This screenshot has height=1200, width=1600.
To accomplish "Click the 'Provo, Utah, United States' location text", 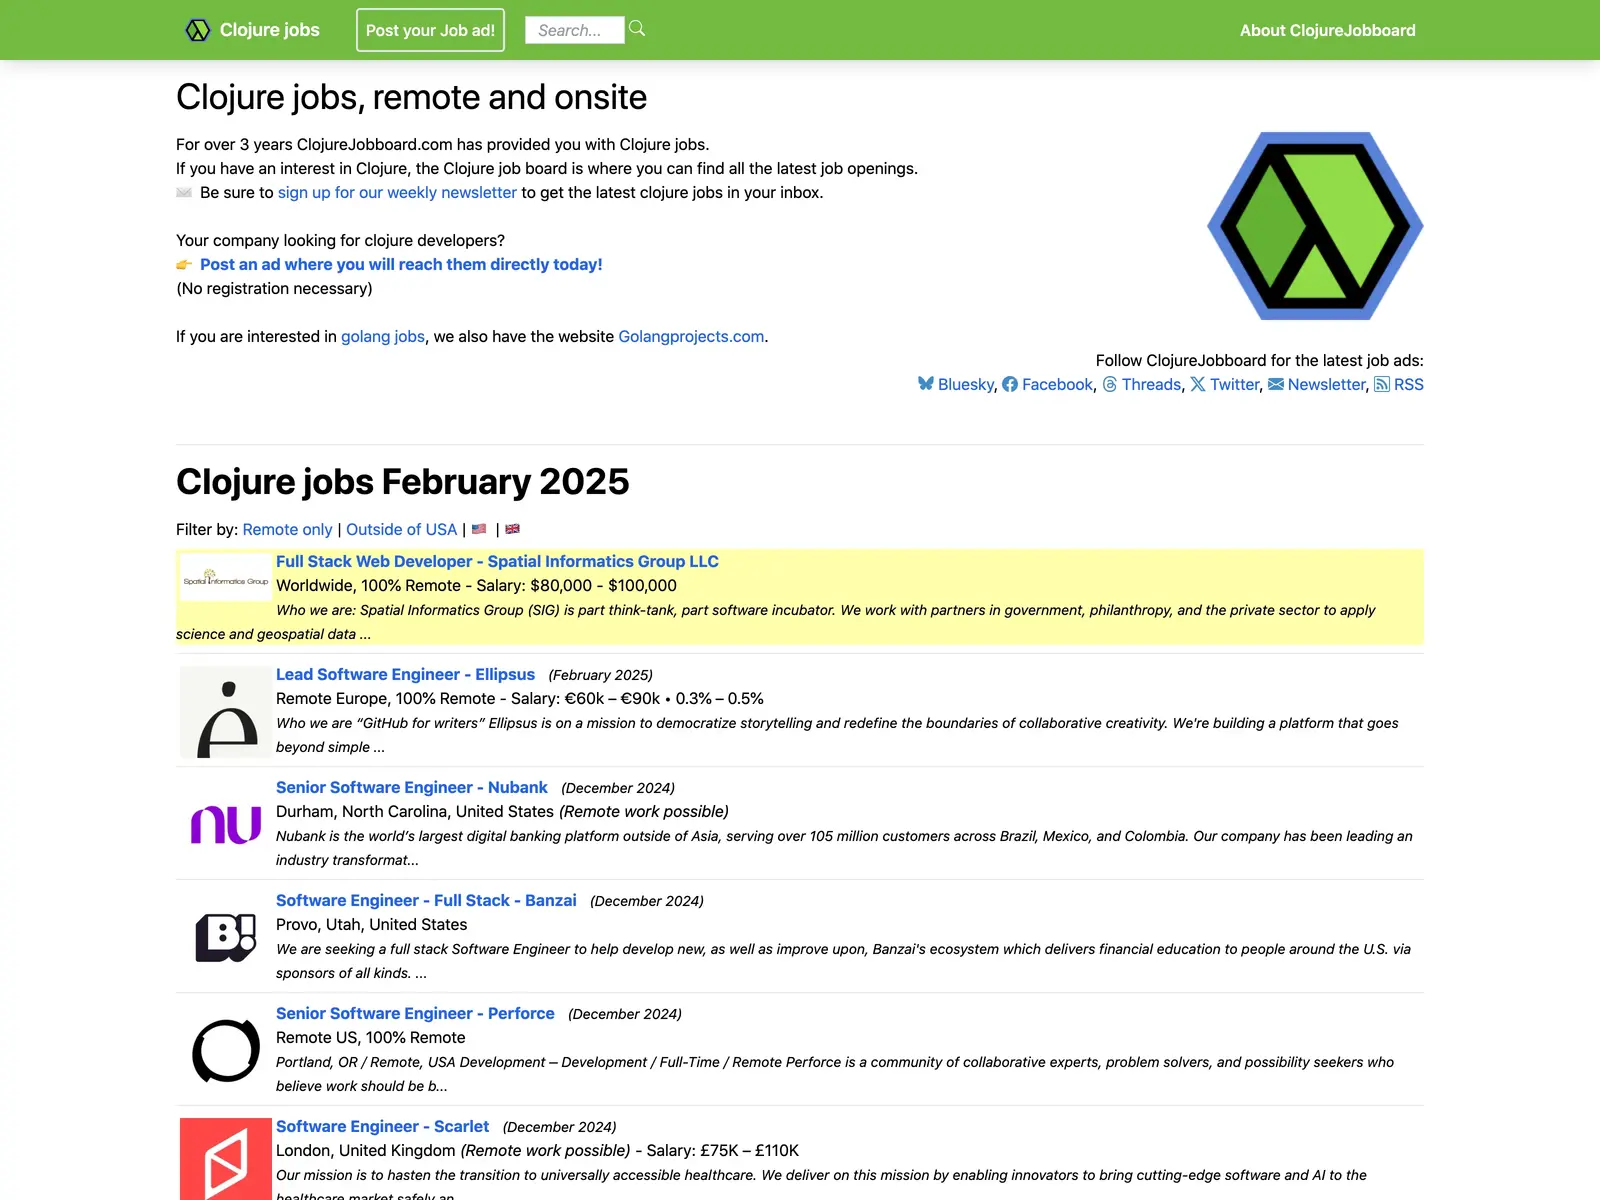I will 372,924.
